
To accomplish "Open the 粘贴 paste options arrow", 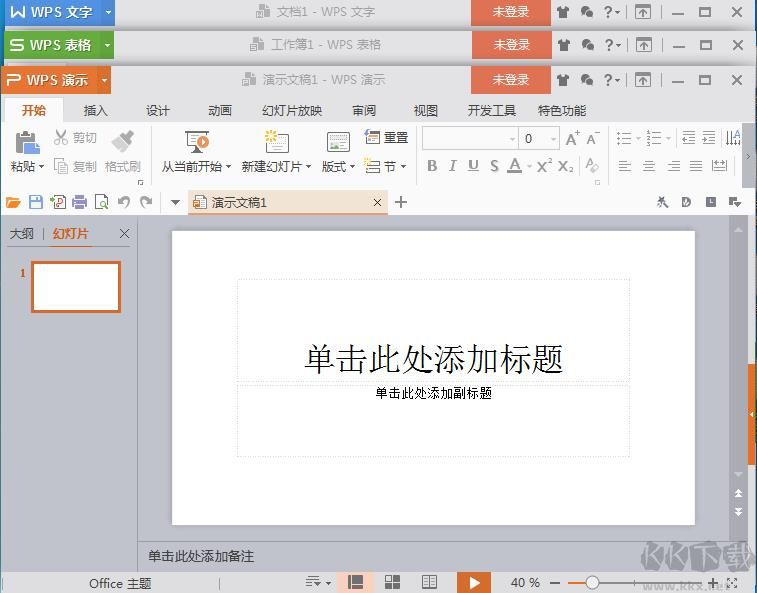I will coord(42,167).
